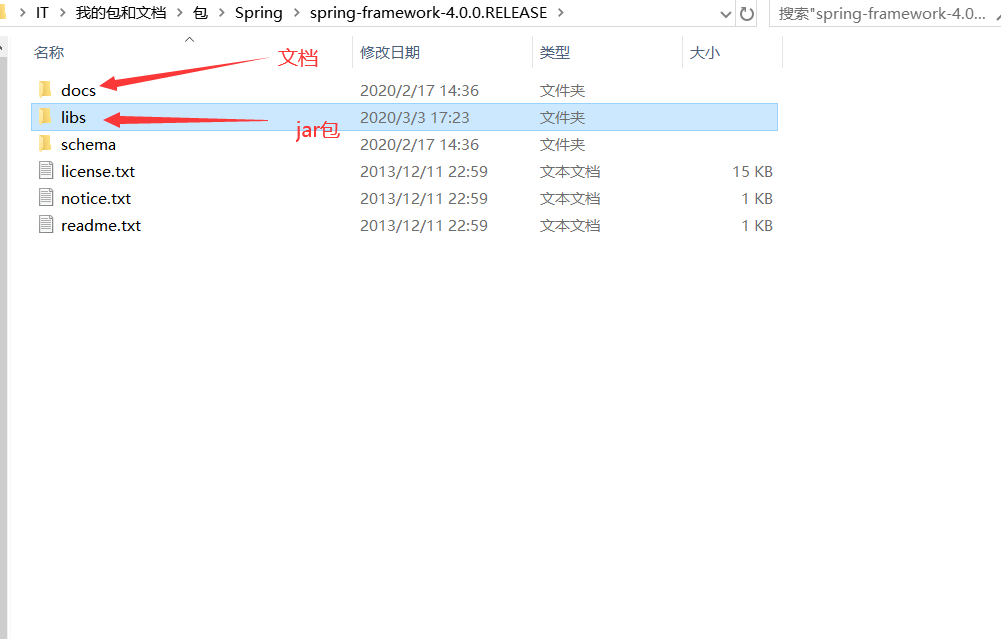
Task: Click the notice.txt file icon
Action: click(x=46, y=197)
